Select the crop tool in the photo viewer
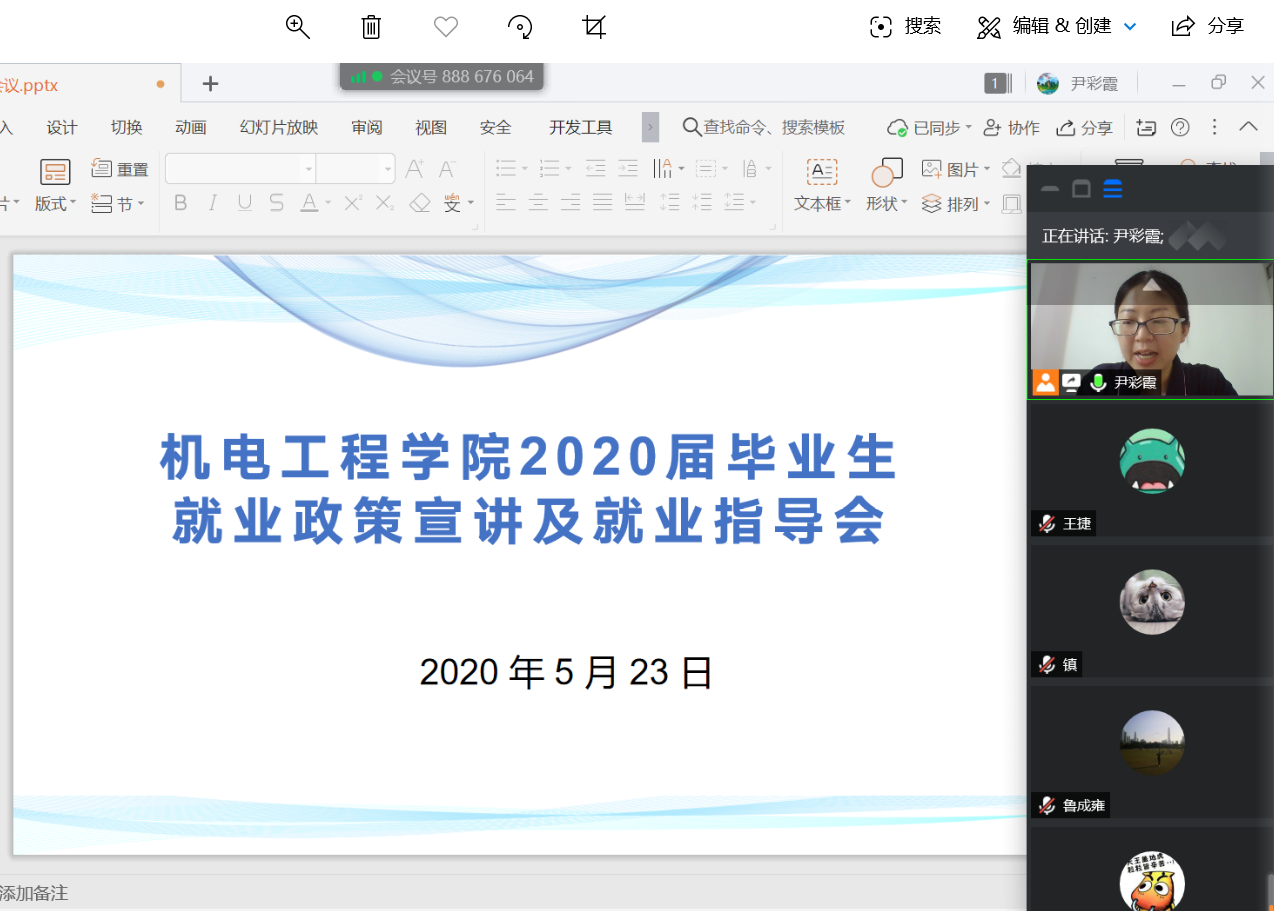The image size is (1274, 911). pos(594,27)
